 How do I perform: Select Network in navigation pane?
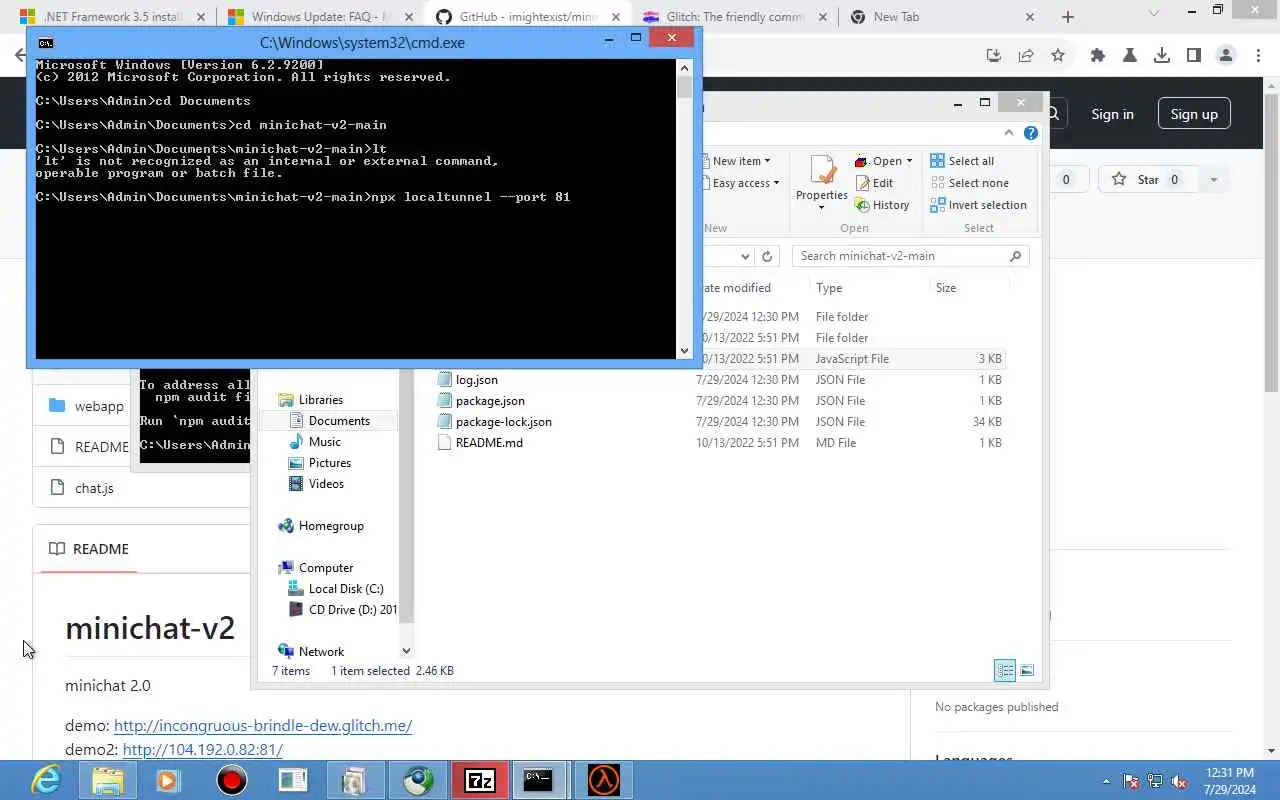tap(321, 652)
